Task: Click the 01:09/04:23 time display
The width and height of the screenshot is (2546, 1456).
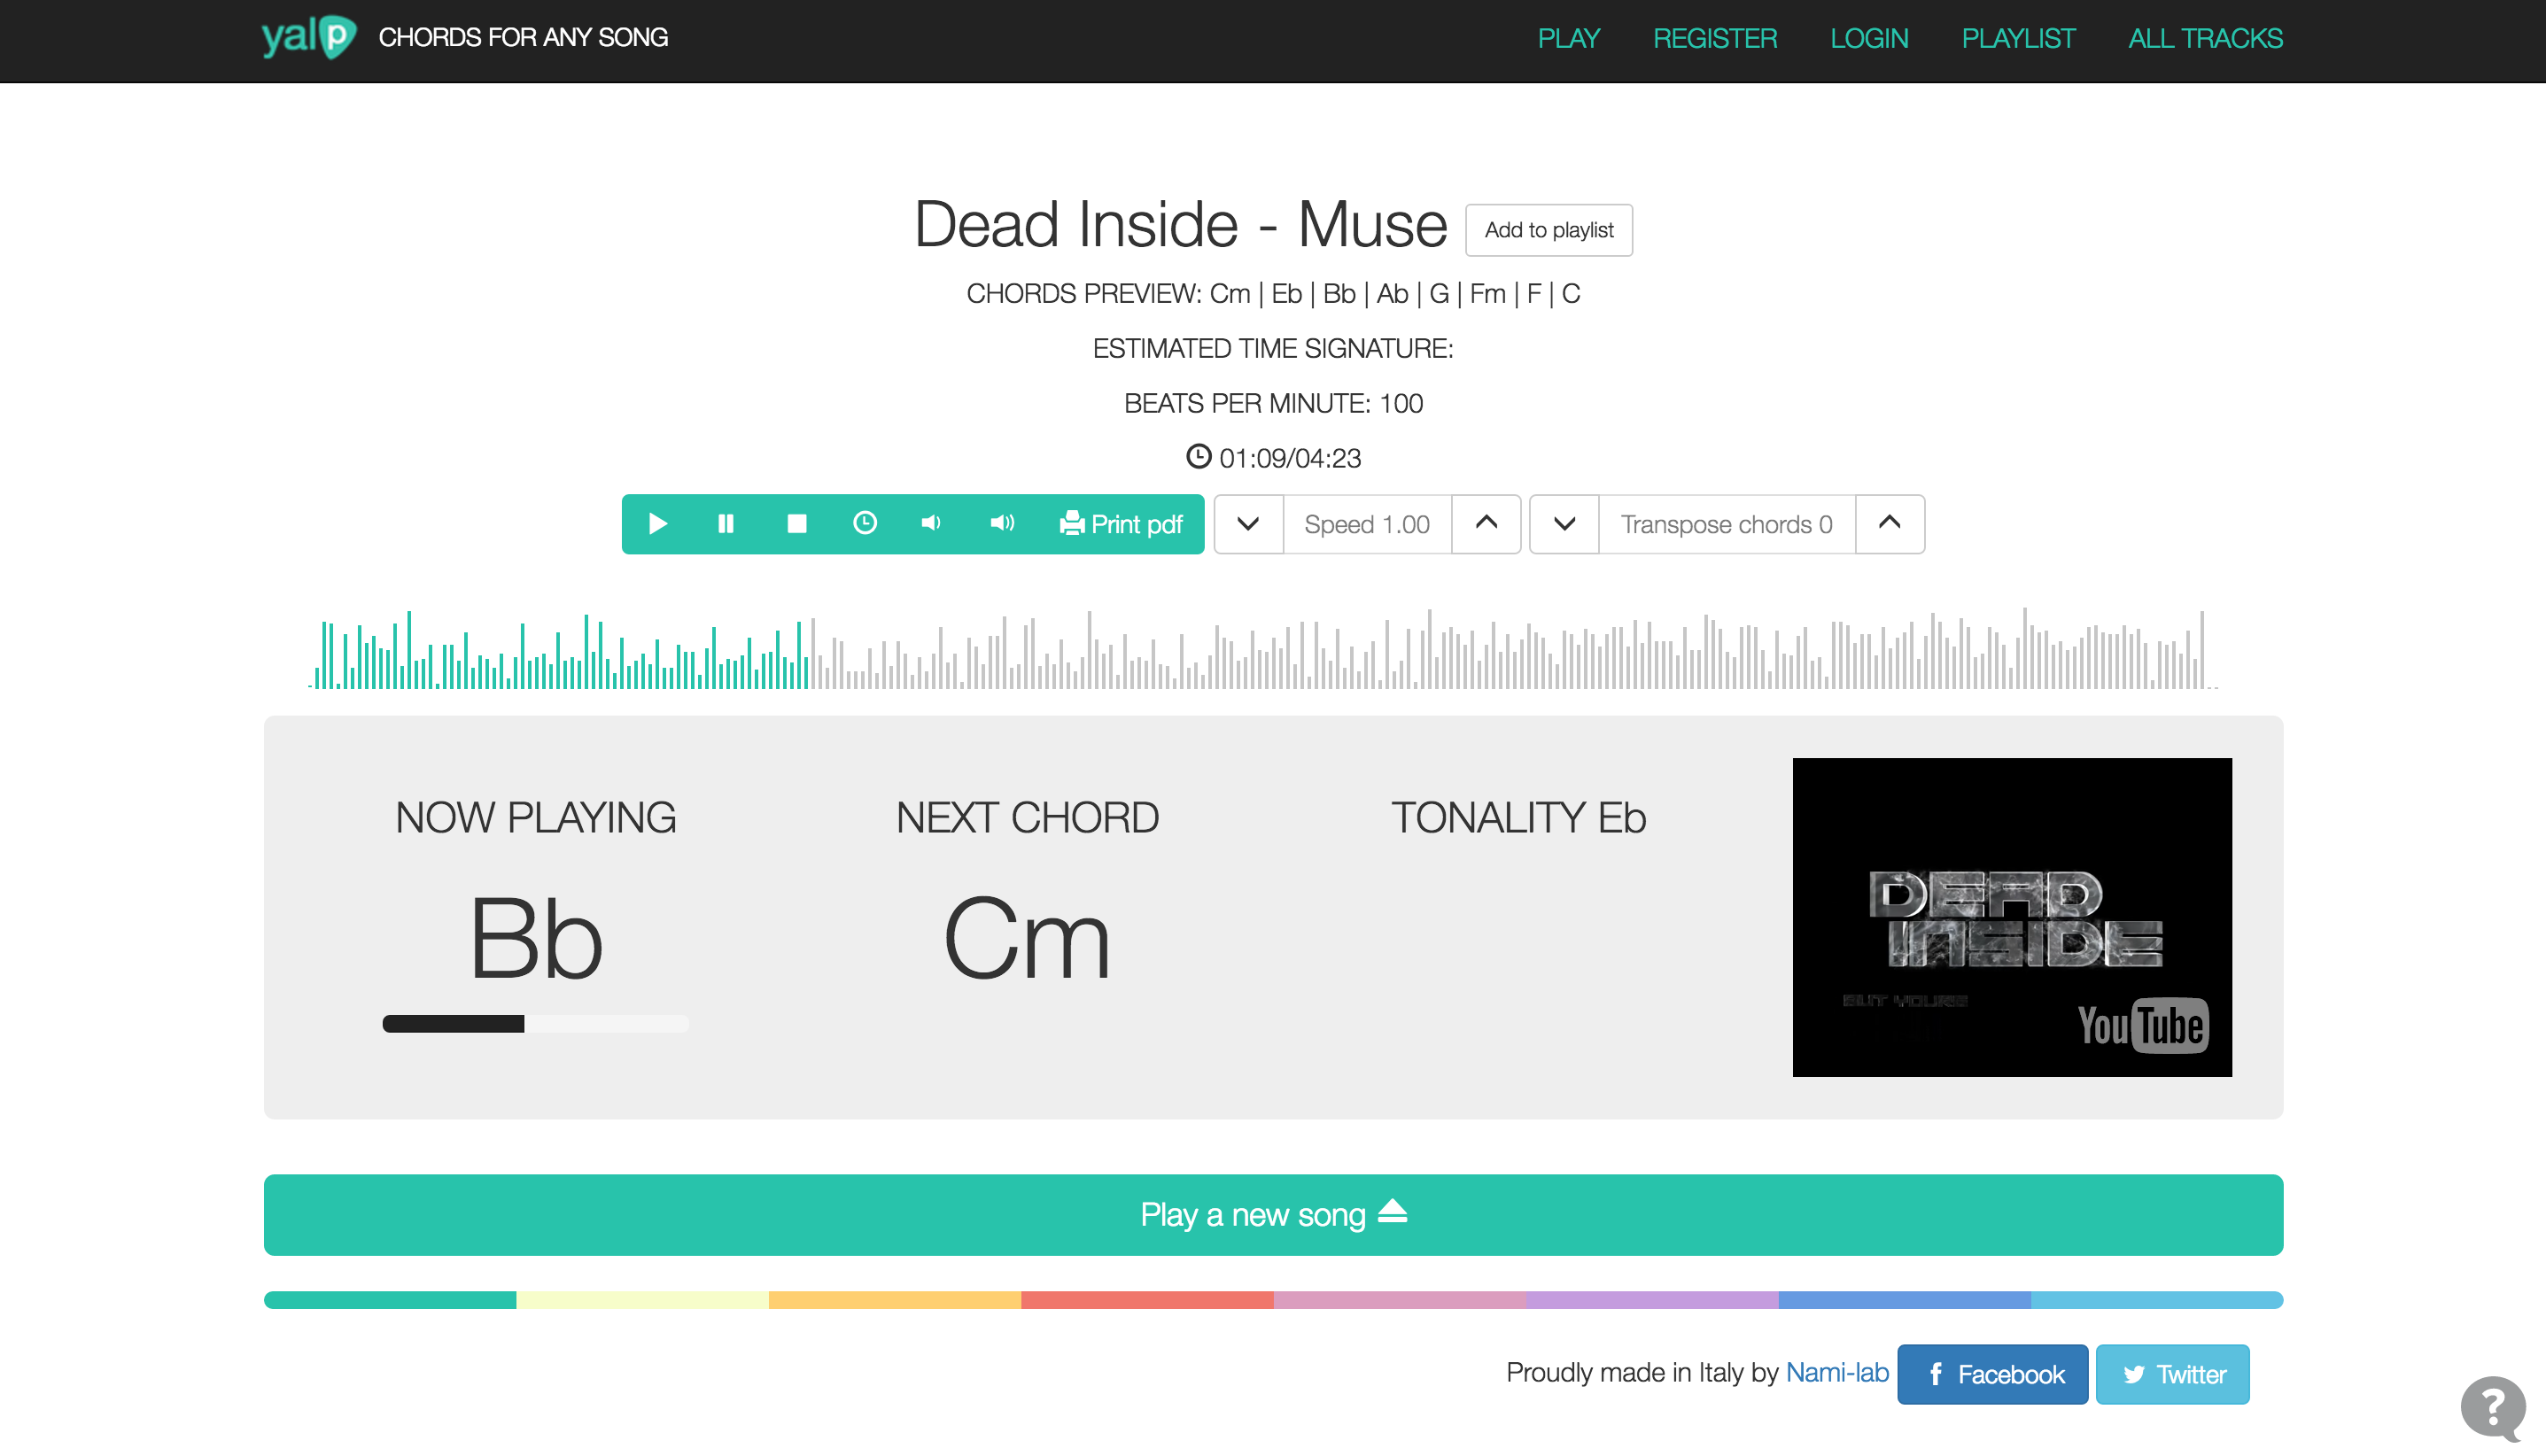Action: coord(1290,458)
